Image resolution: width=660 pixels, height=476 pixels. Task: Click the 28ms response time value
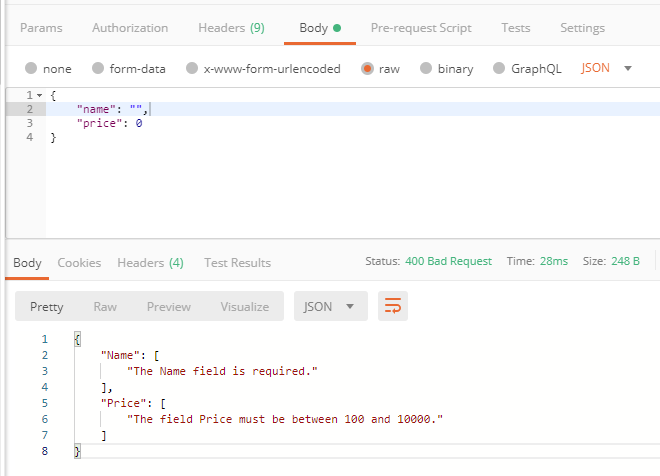tap(554, 261)
